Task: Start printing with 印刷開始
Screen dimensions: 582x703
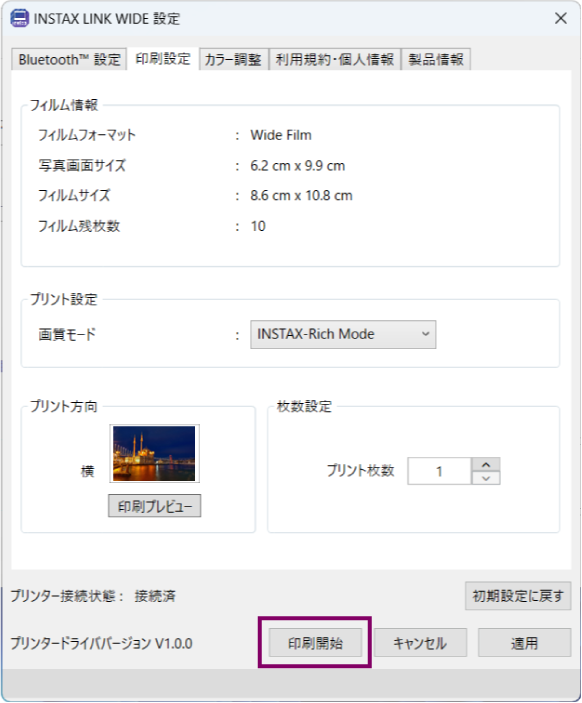Action: pos(315,643)
